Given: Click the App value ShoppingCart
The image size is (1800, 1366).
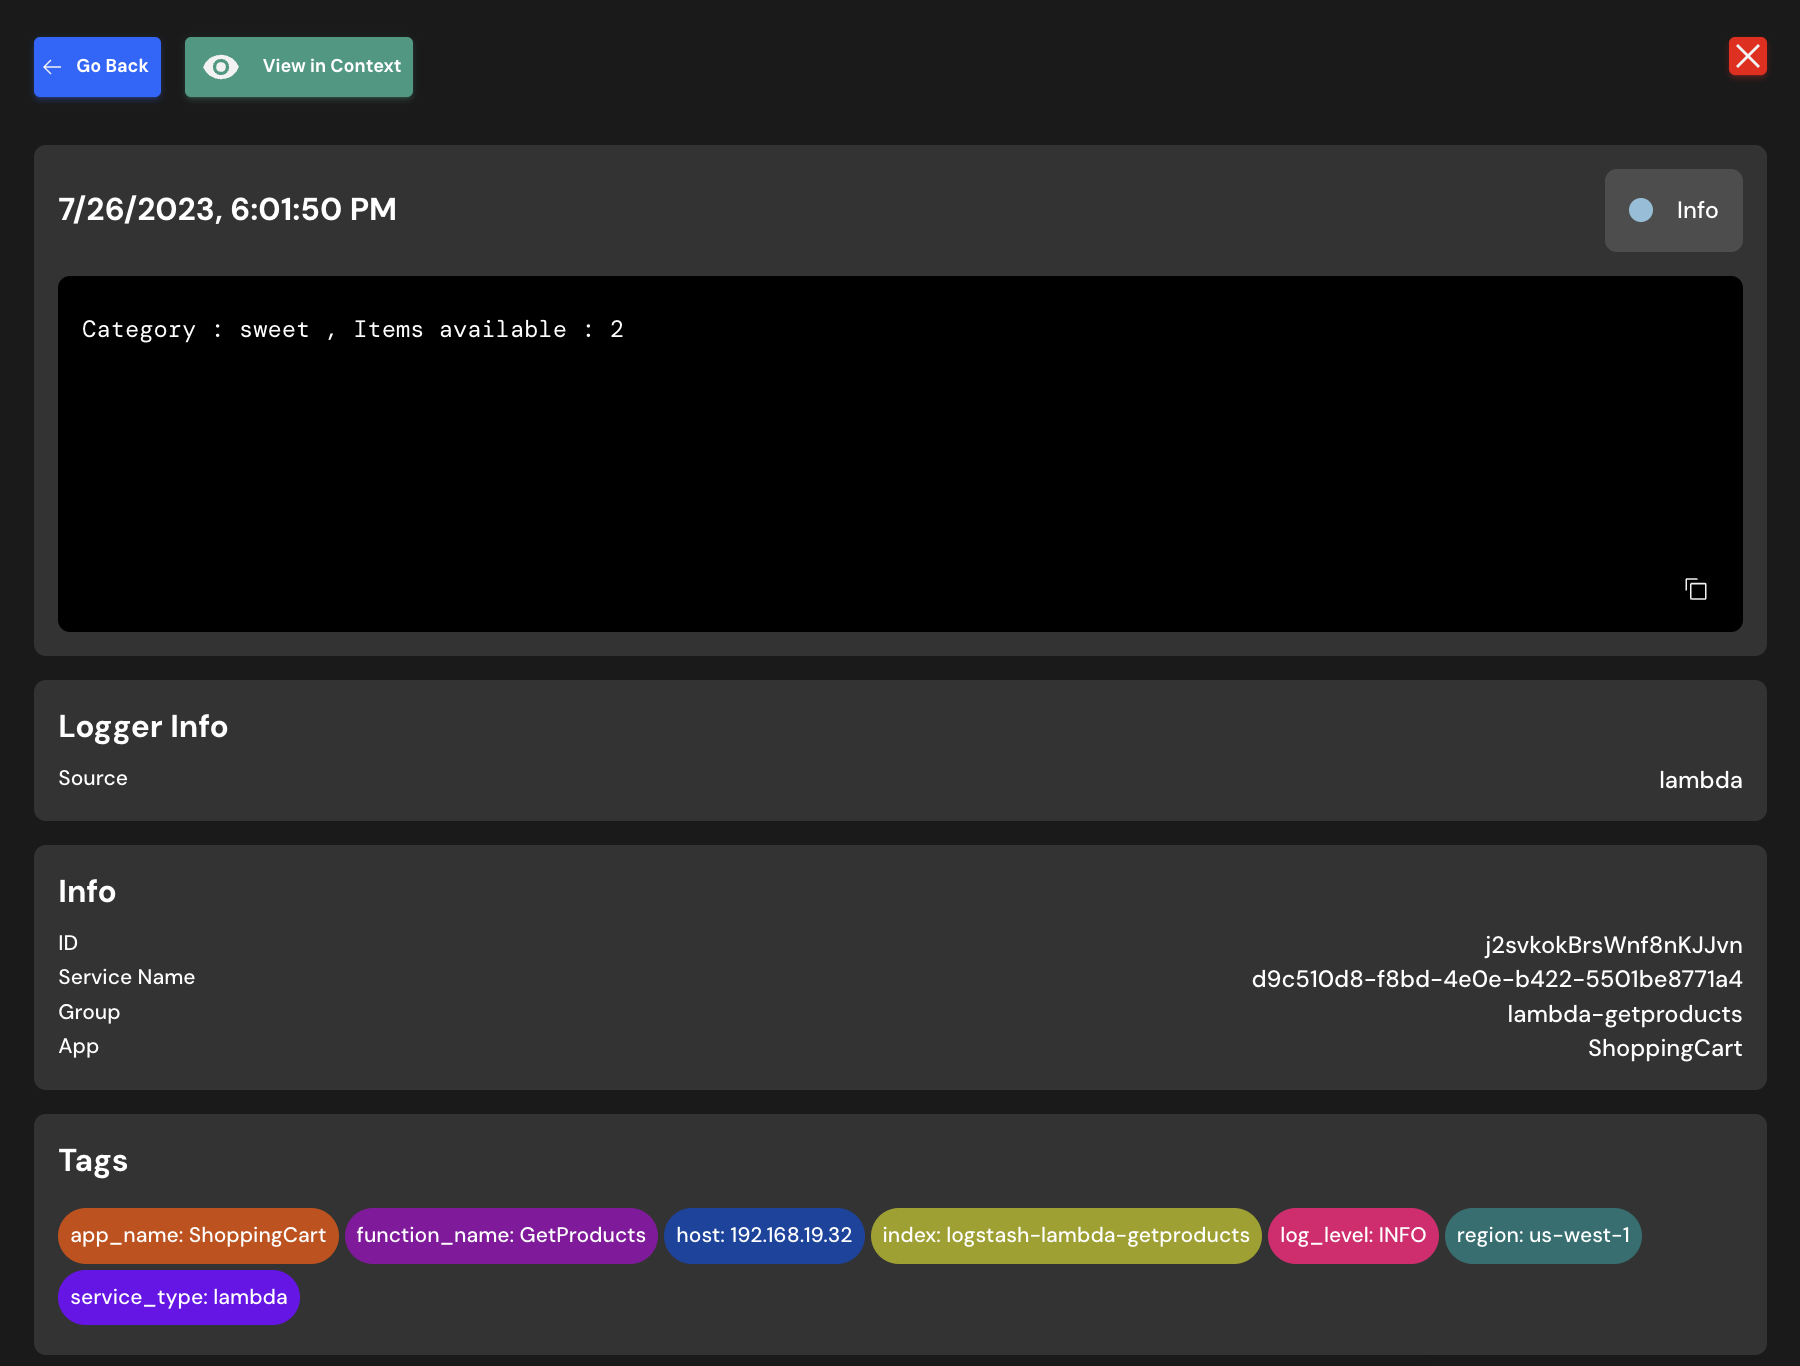Looking at the screenshot, I should (1665, 1048).
